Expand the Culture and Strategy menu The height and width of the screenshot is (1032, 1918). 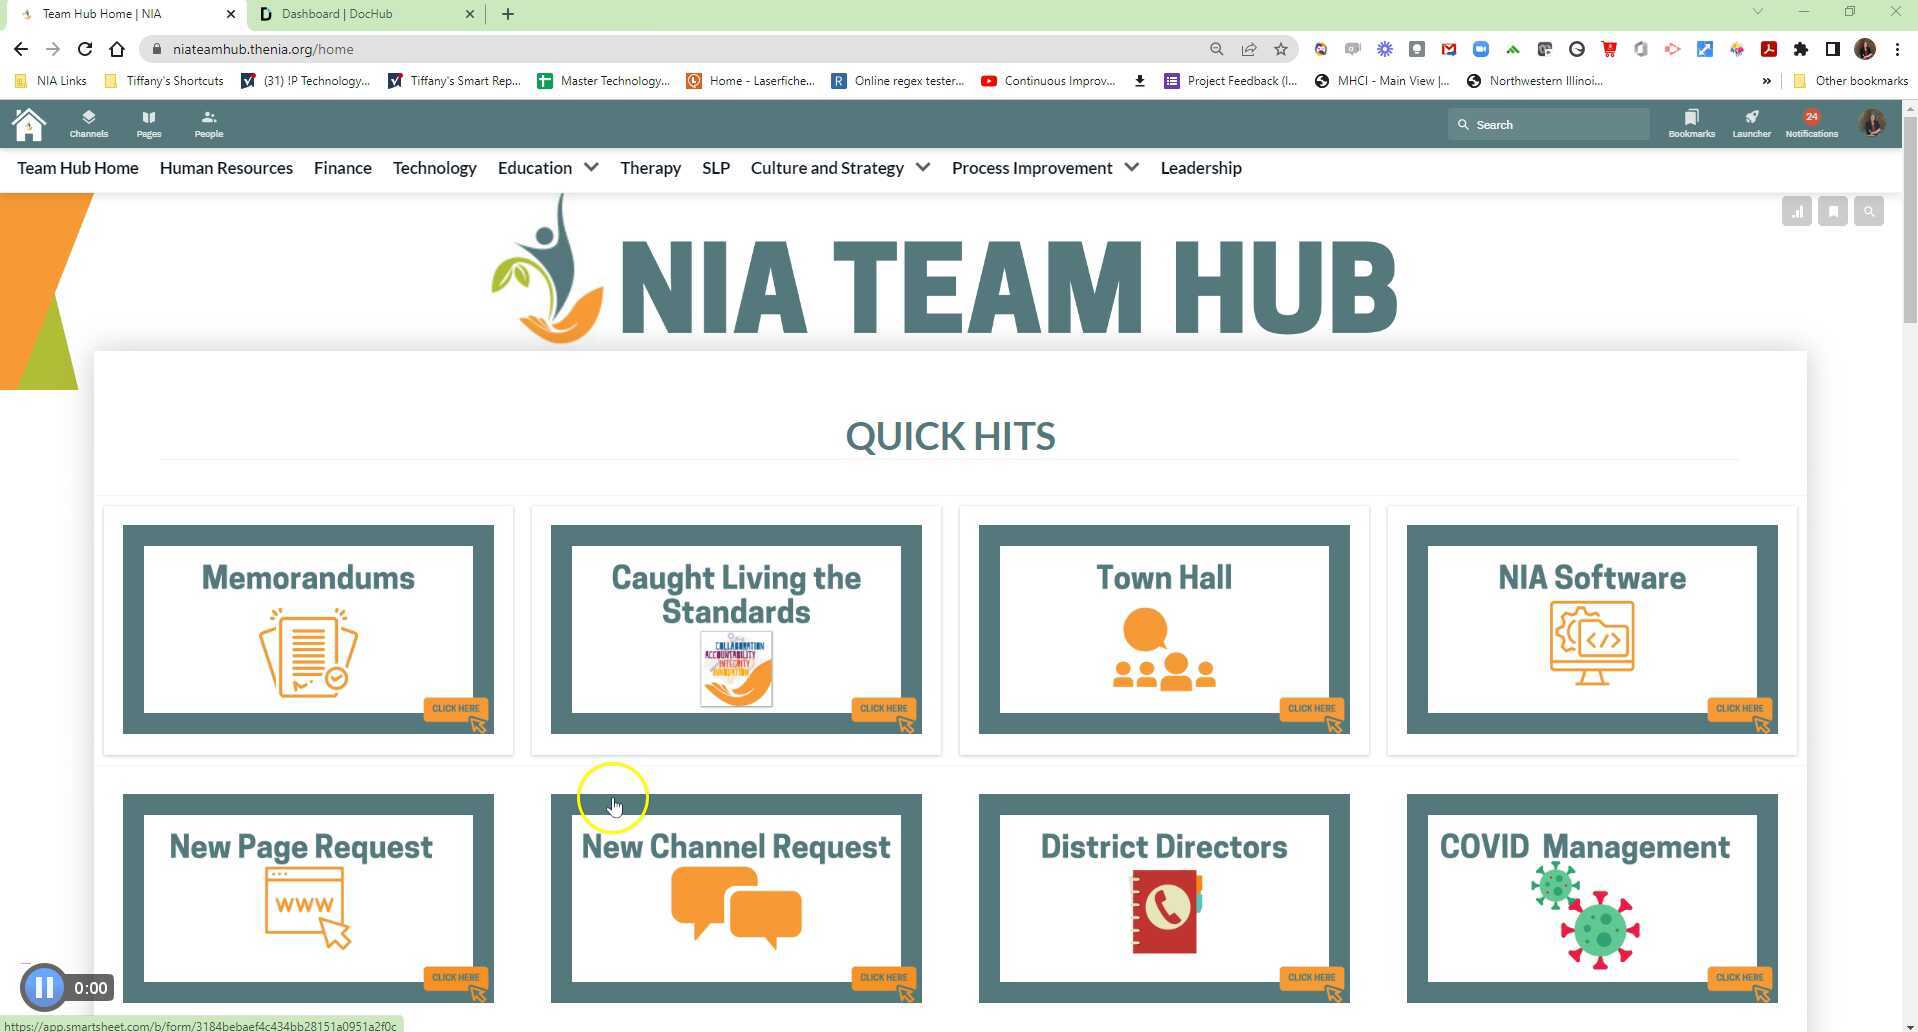click(x=922, y=168)
